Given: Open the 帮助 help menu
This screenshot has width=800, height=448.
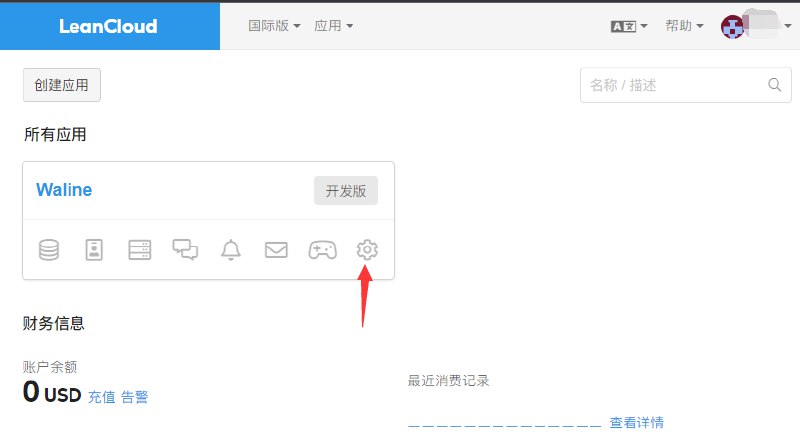Looking at the screenshot, I should [x=684, y=26].
